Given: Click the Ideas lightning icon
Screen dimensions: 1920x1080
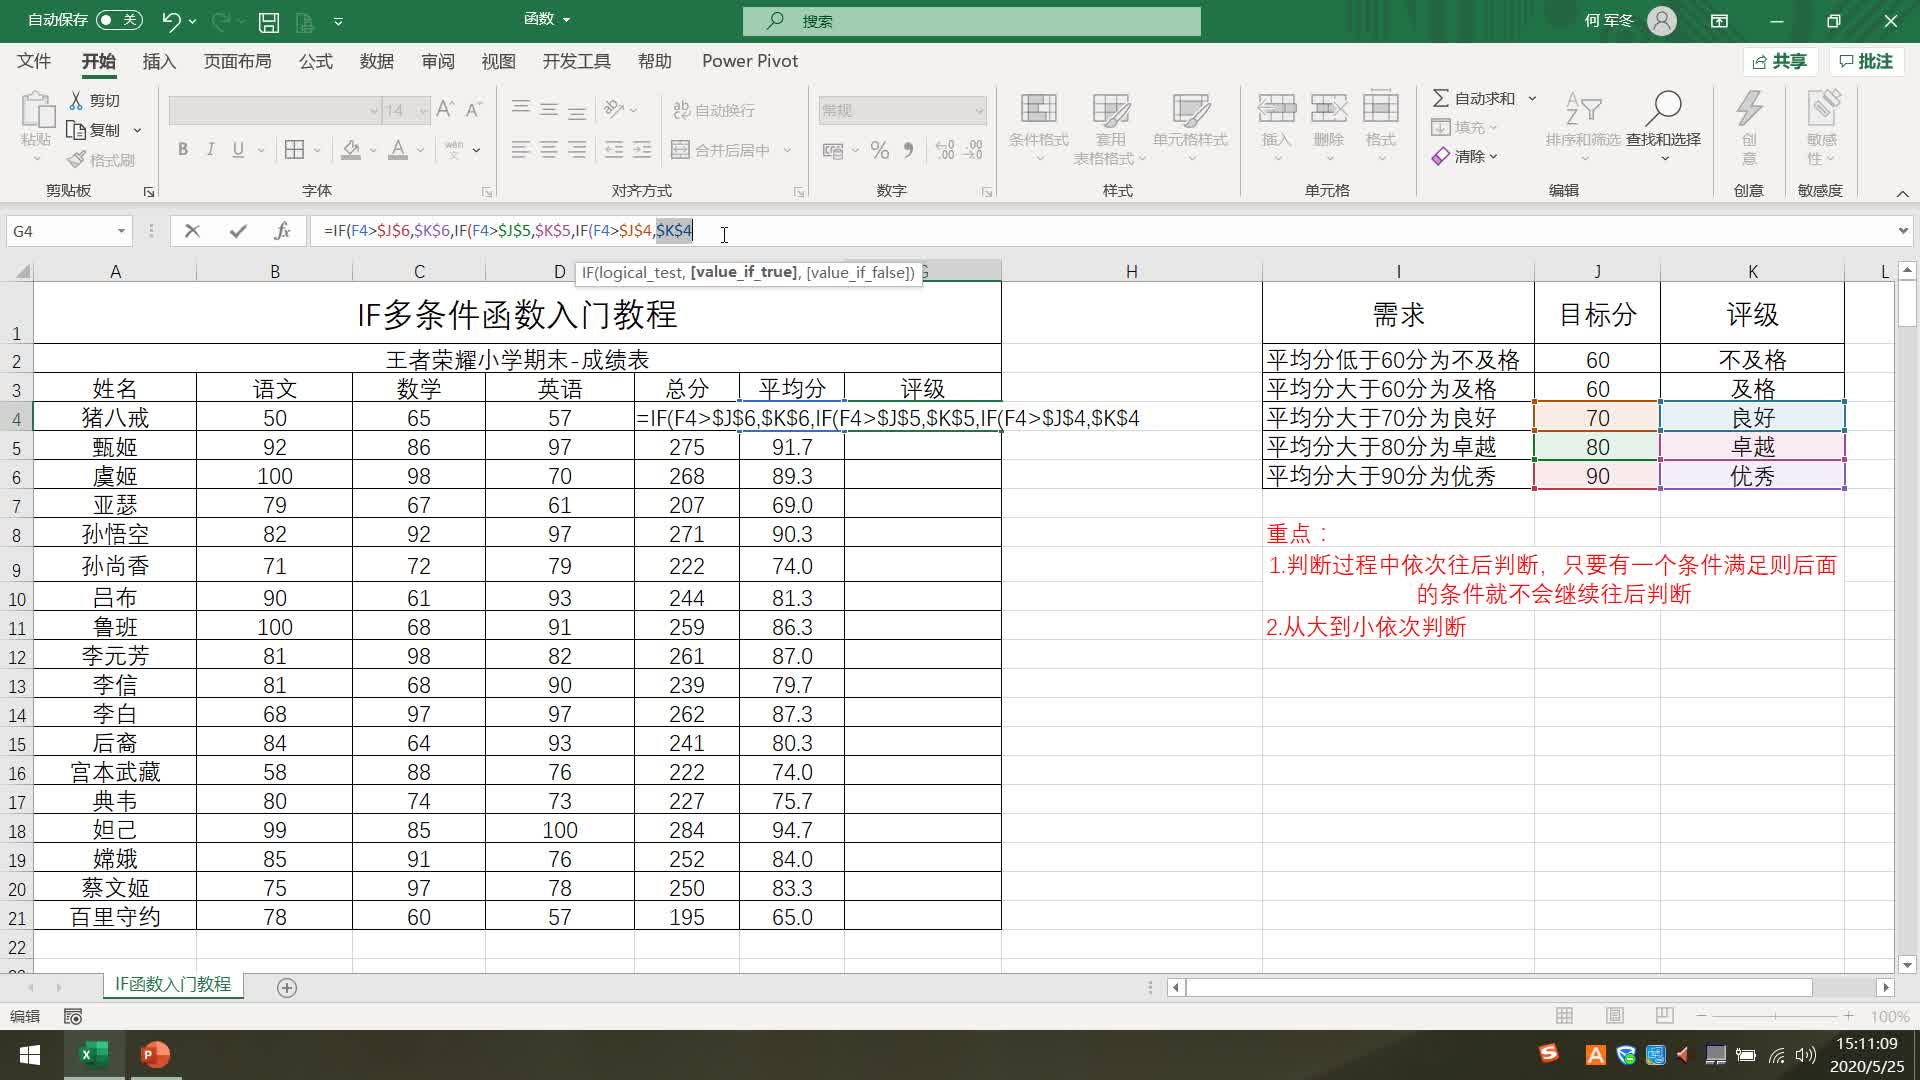Looking at the screenshot, I should pyautogui.click(x=1749, y=108).
